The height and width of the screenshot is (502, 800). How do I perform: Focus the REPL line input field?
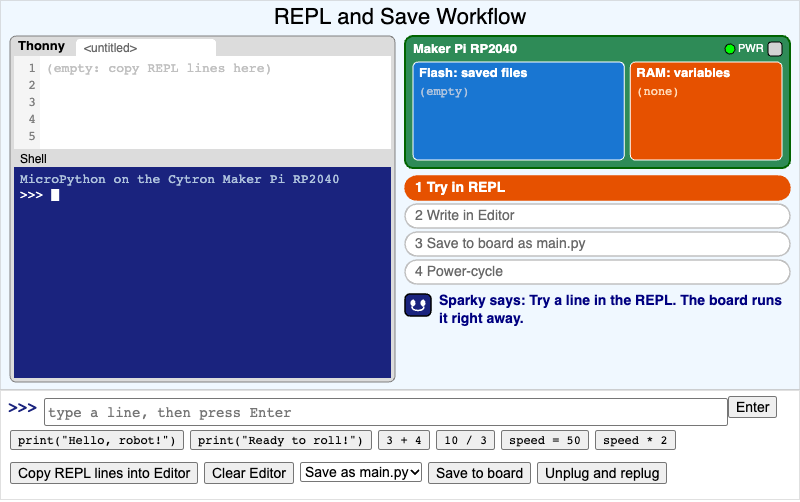(x=386, y=412)
